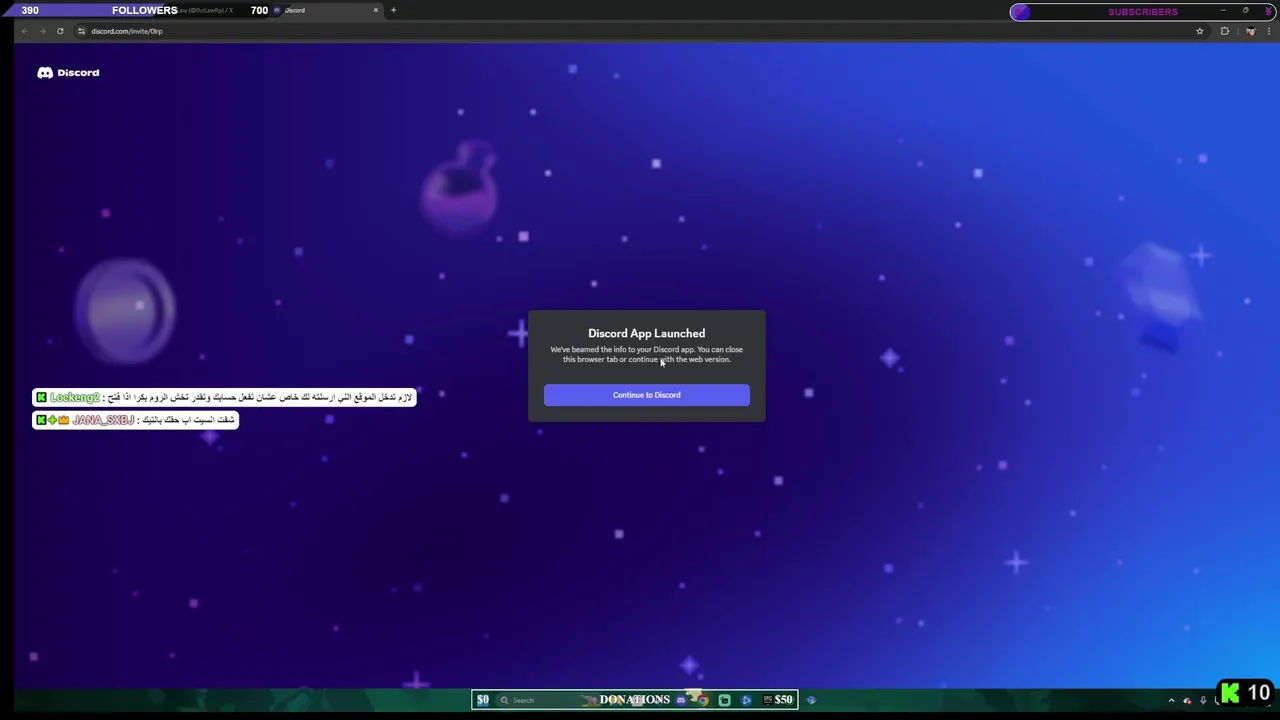Image resolution: width=1280 pixels, height=720 pixels.
Task: Expand the system tray hidden icons chevron
Action: (x=1171, y=700)
